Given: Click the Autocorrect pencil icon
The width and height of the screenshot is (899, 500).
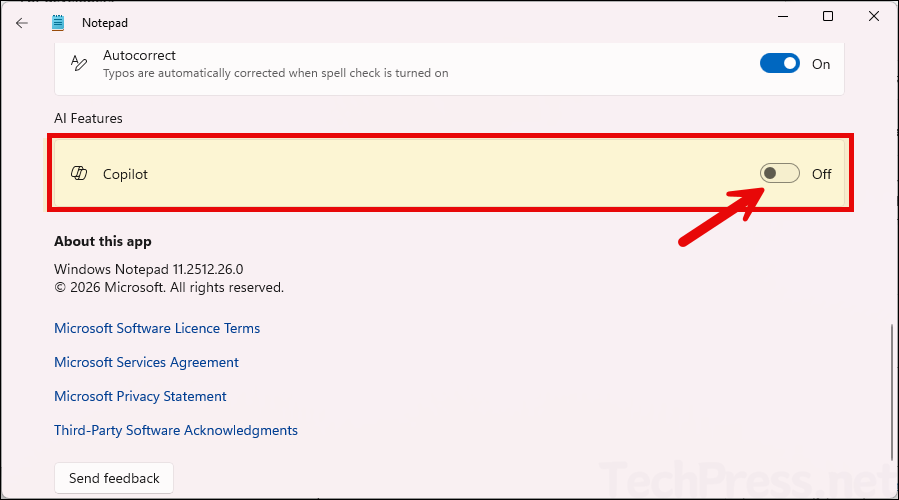Looking at the screenshot, I should pos(79,64).
